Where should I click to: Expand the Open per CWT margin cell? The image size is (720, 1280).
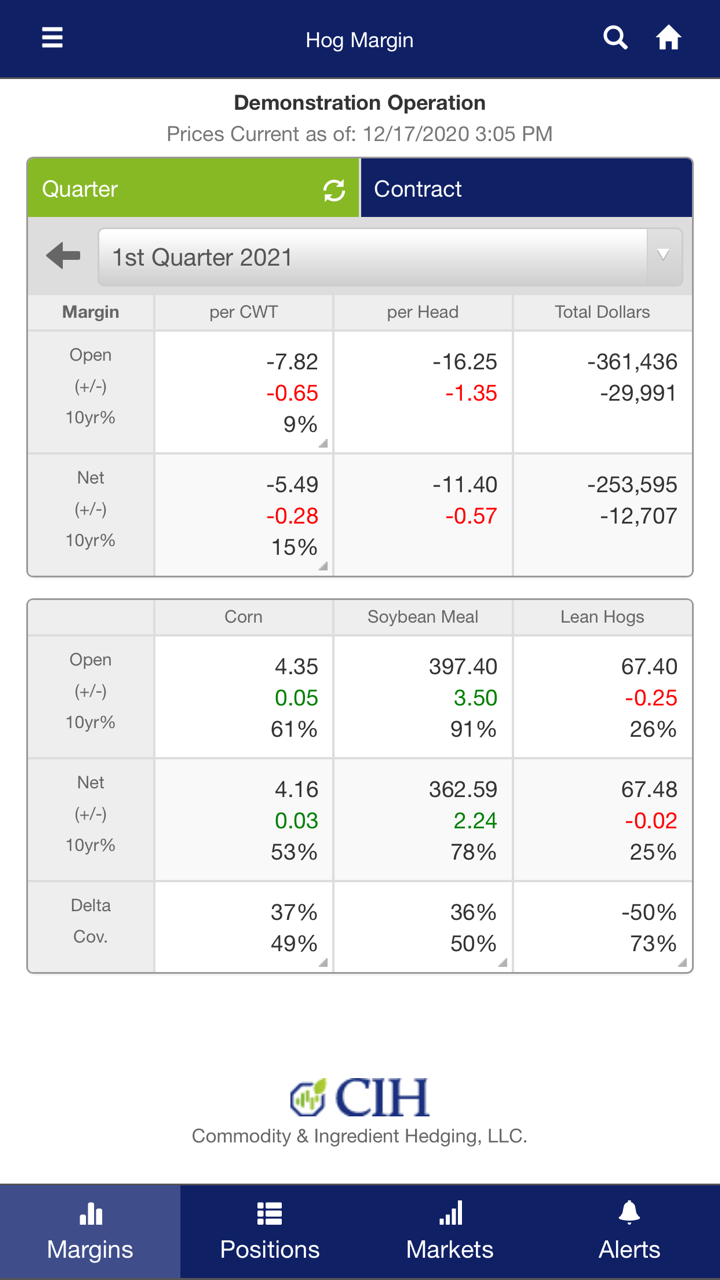244,392
